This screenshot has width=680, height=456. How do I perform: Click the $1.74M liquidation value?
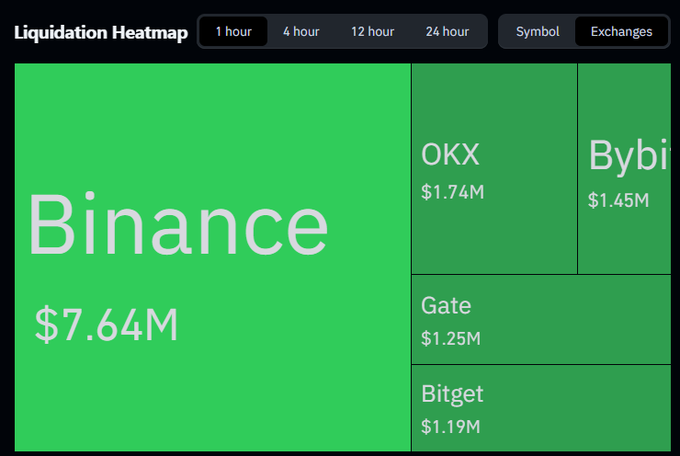452,192
